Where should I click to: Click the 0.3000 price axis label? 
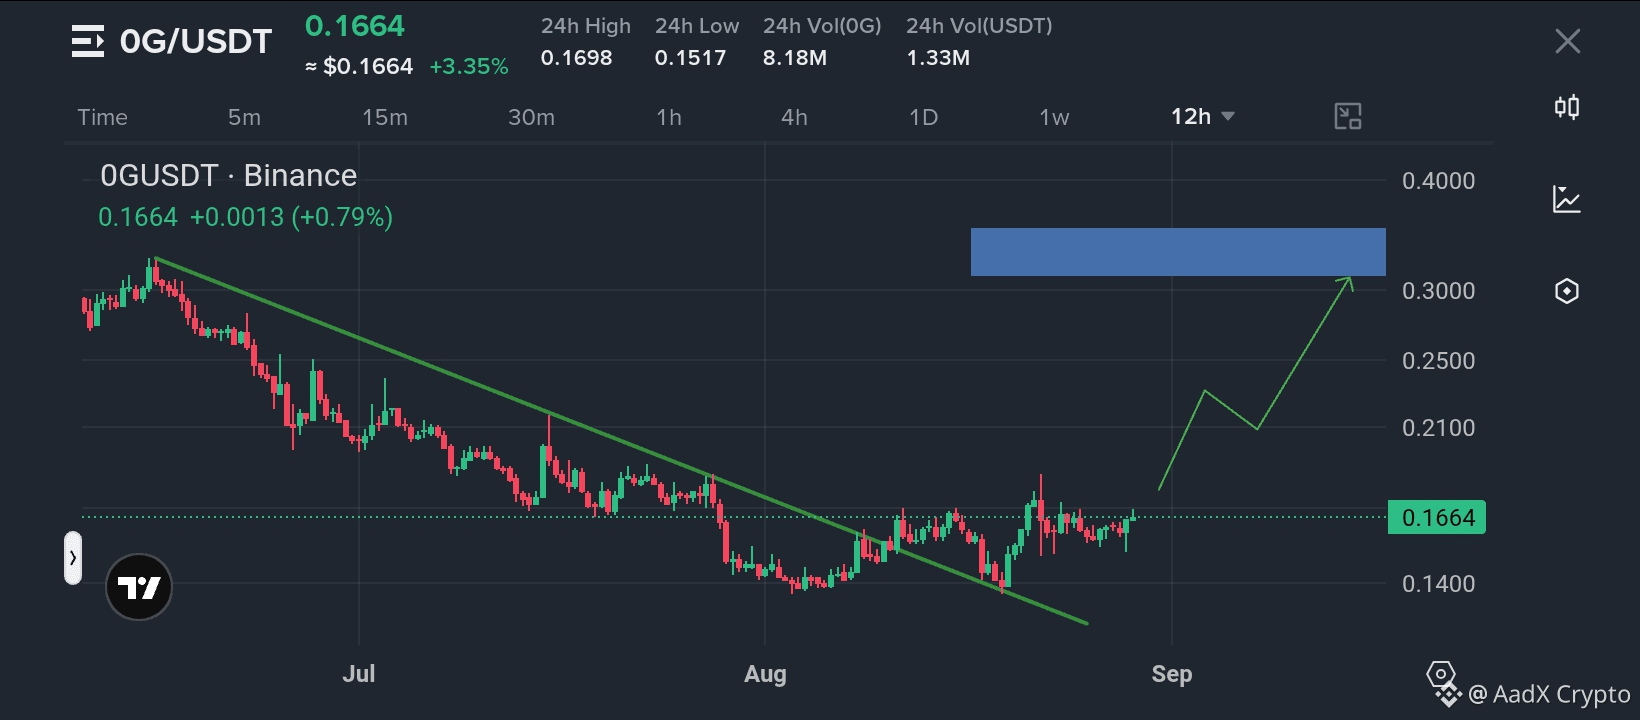[1438, 291]
